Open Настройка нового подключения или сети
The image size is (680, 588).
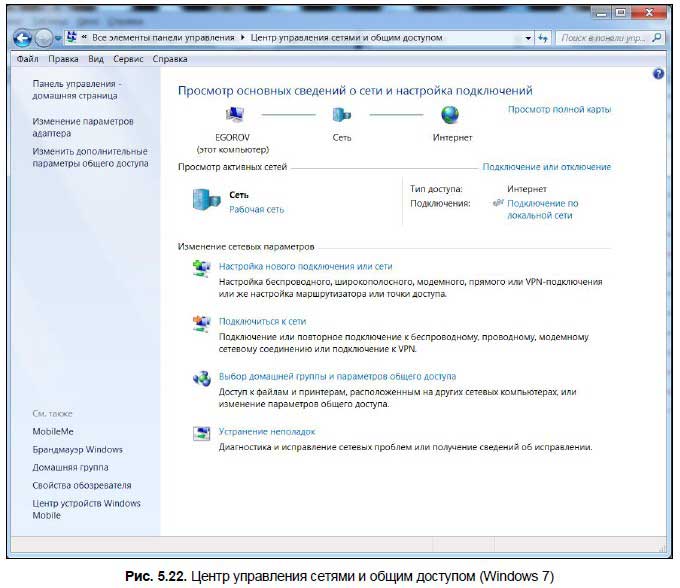pyautogui.click(x=305, y=266)
